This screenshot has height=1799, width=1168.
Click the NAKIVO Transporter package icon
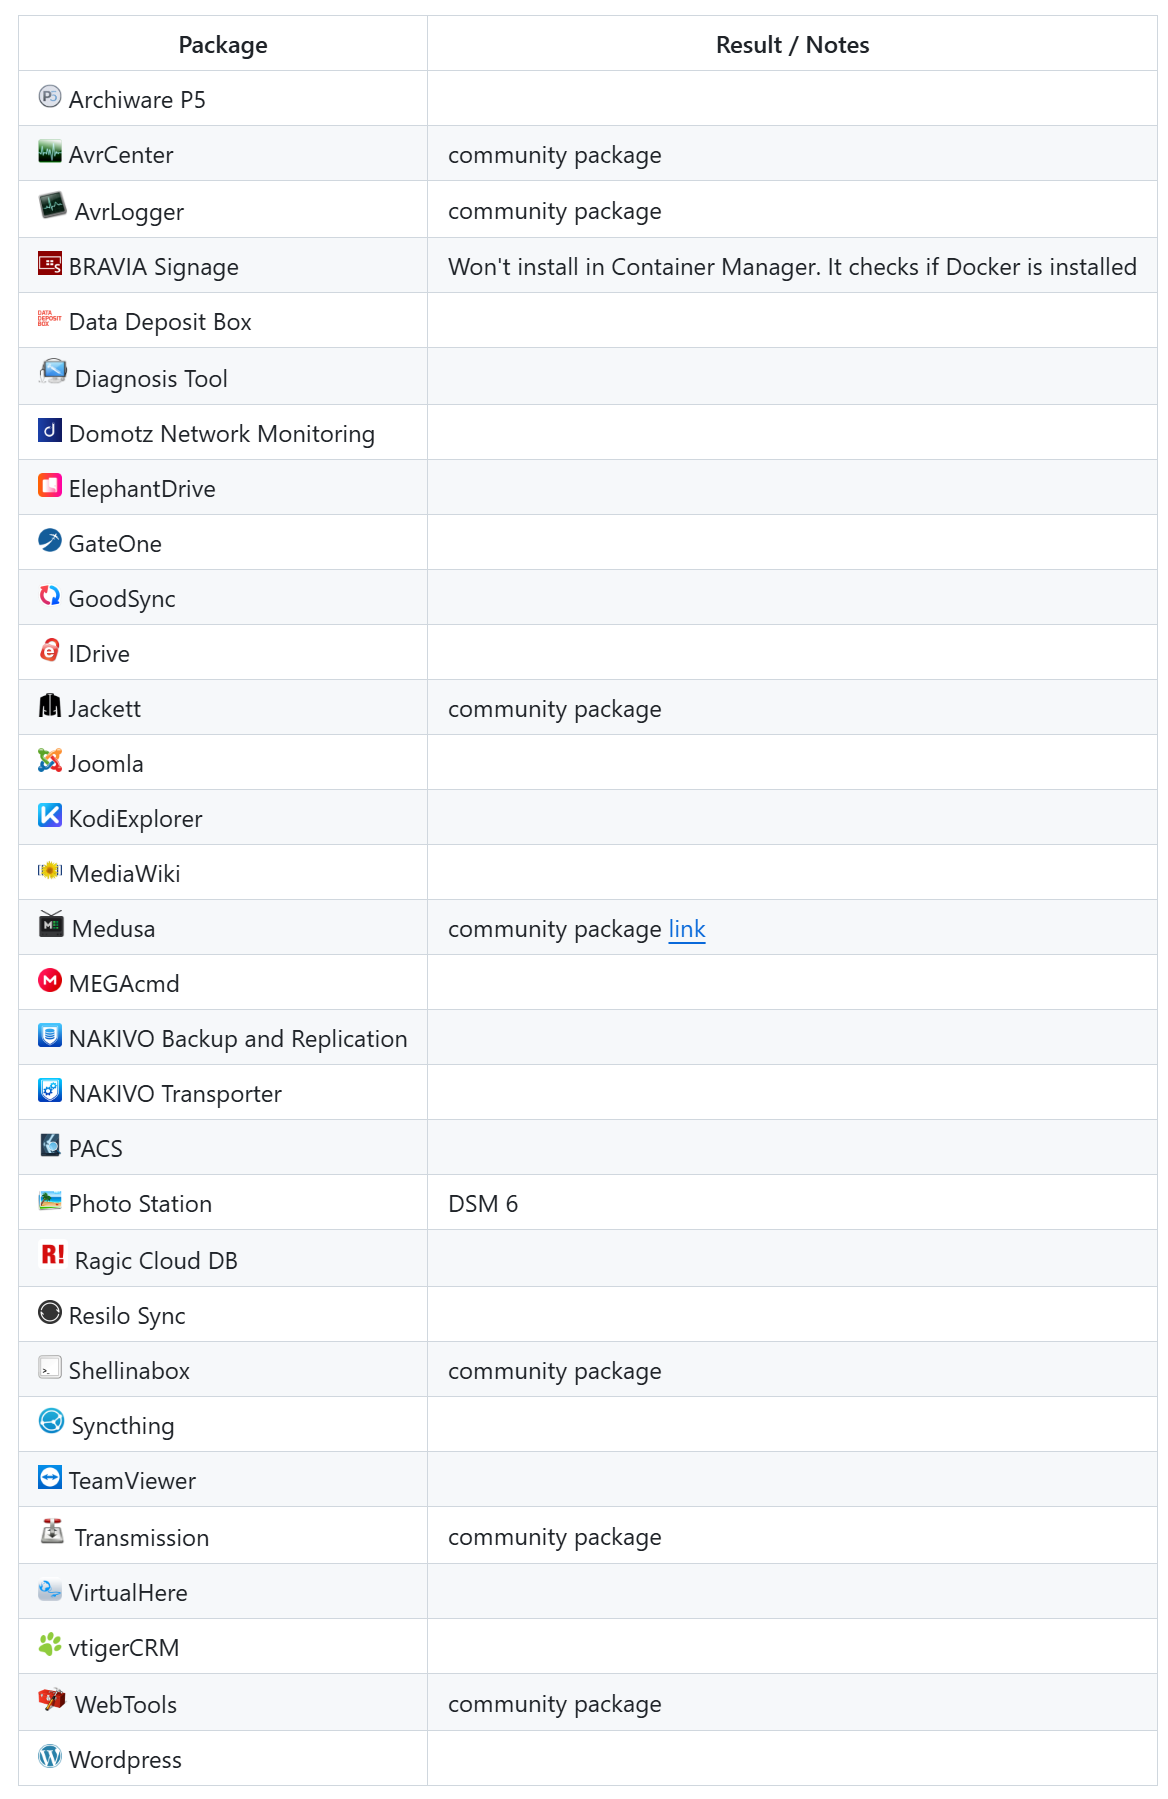50,1091
